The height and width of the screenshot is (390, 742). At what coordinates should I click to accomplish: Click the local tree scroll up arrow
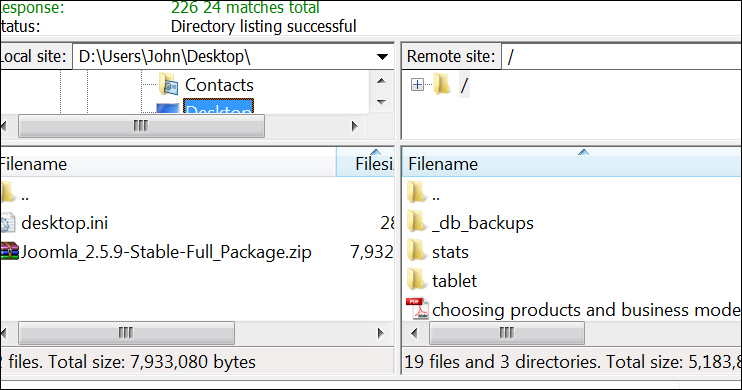click(x=381, y=81)
